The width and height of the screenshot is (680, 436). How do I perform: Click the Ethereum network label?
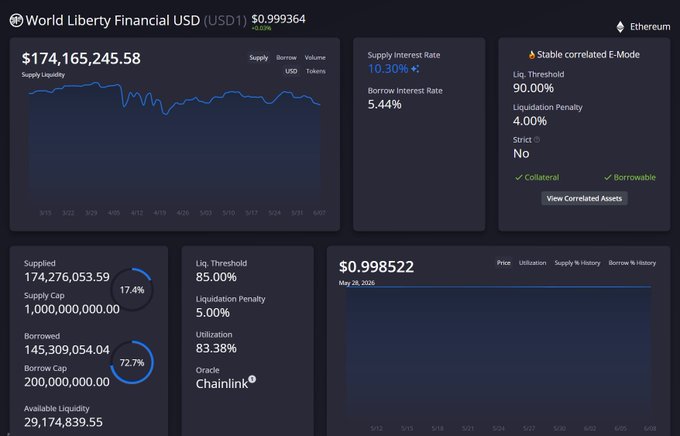pos(650,27)
